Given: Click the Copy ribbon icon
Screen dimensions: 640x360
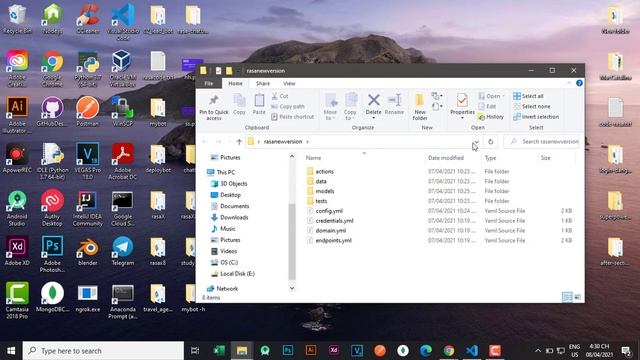Looking at the screenshot, I should pos(239,104).
